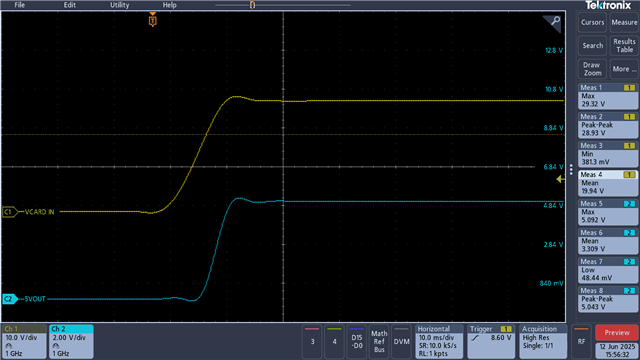Select the orange trigger position marker T

pos(153,20)
